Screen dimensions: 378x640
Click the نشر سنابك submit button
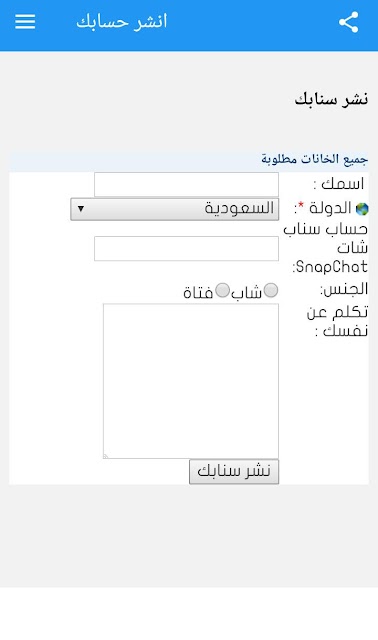coord(234,471)
